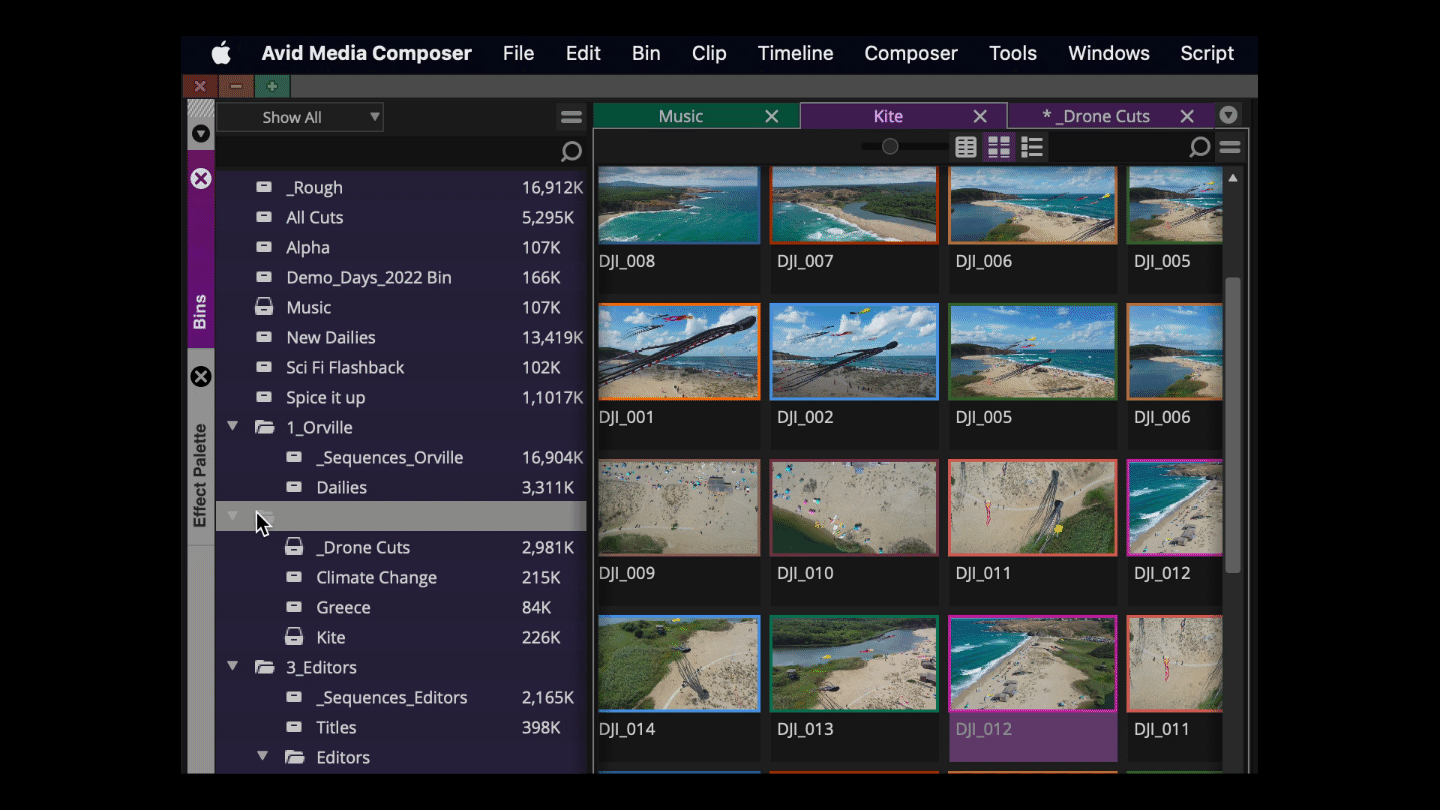
Task: Switch the Kite bin to Text view
Action: pyautogui.click(x=965, y=147)
